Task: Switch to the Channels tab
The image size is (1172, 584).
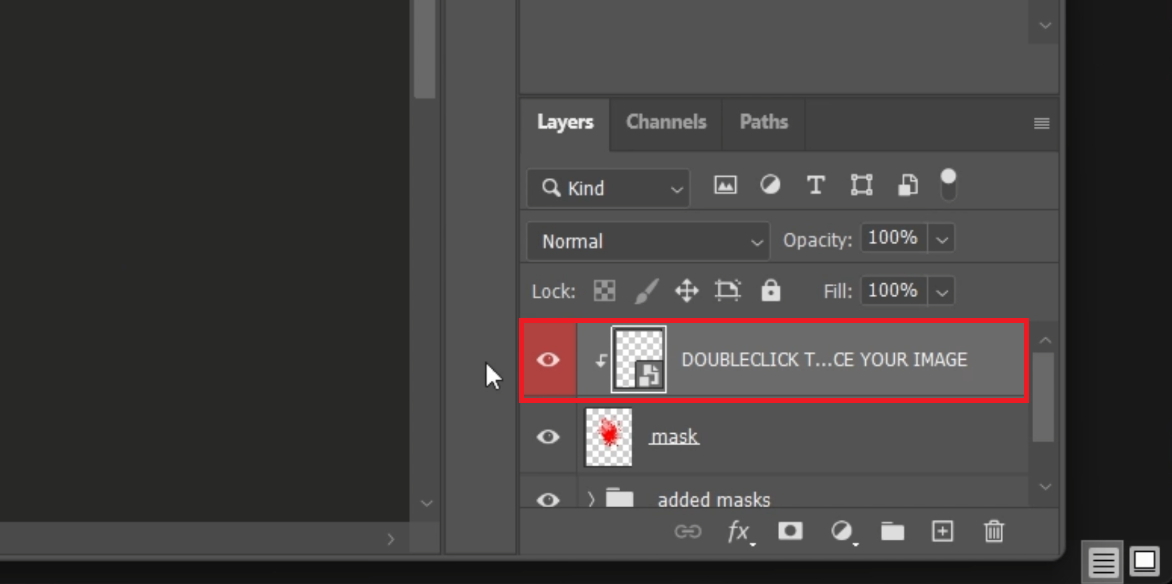Action: tap(666, 123)
